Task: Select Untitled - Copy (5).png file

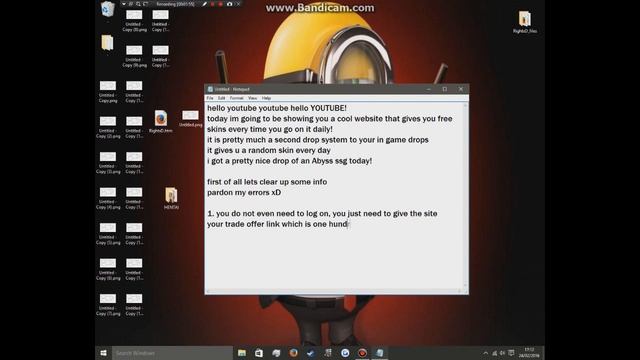Action: (x=108, y=233)
